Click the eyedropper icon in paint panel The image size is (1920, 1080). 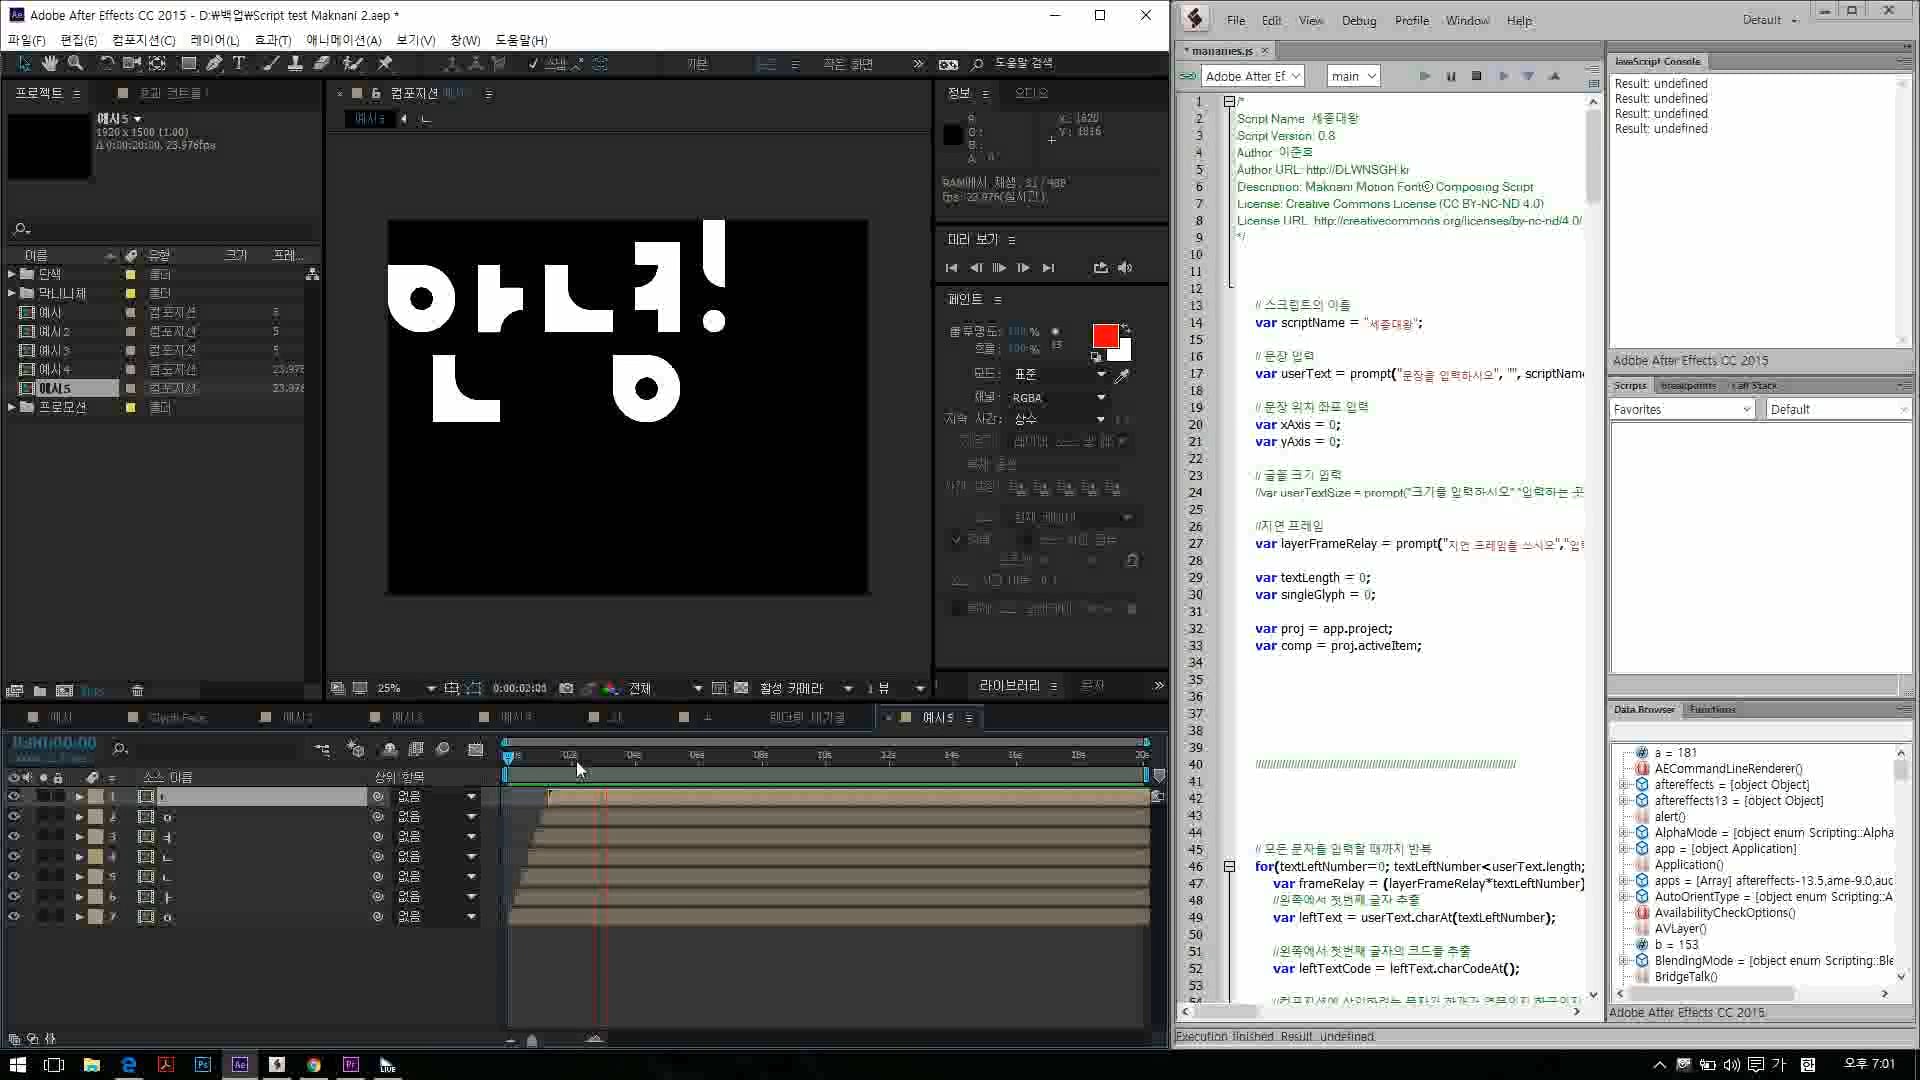(x=1122, y=375)
